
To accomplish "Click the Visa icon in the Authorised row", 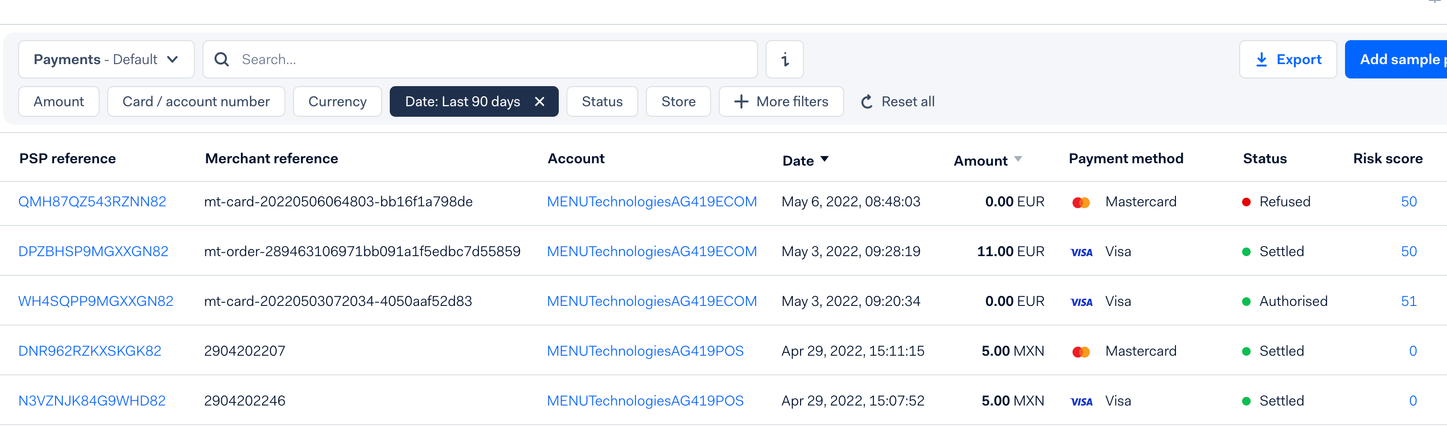I will click(x=1081, y=302).
